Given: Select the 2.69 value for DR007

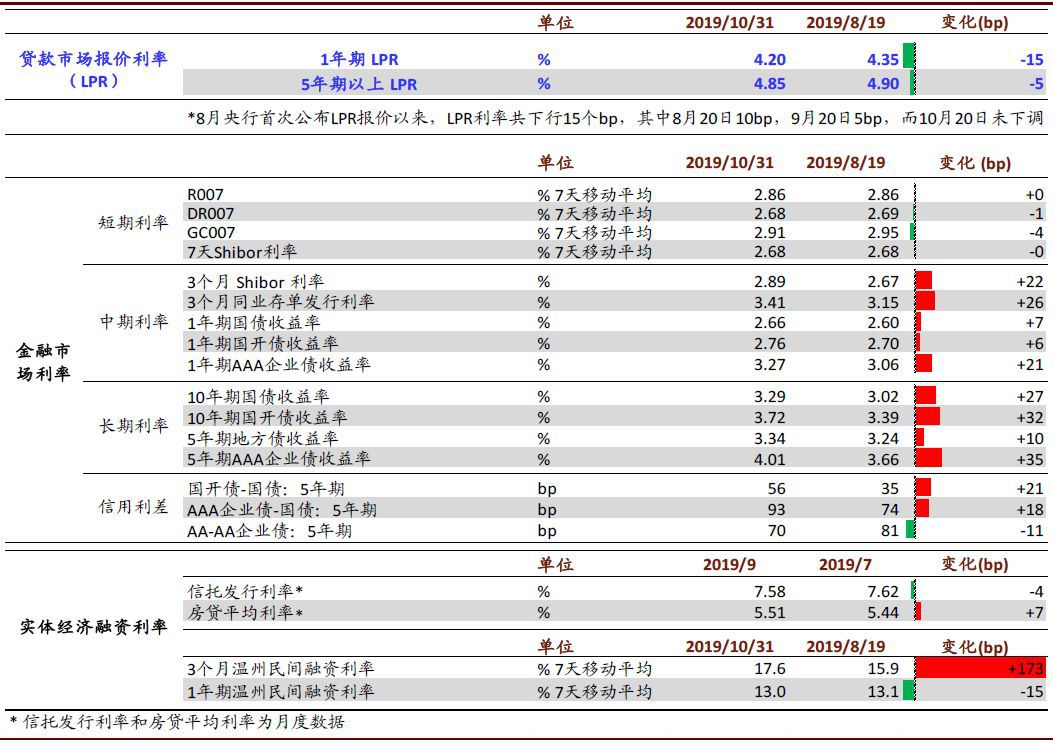Looking at the screenshot, I should pyautogui.click(x=883, y=214).
